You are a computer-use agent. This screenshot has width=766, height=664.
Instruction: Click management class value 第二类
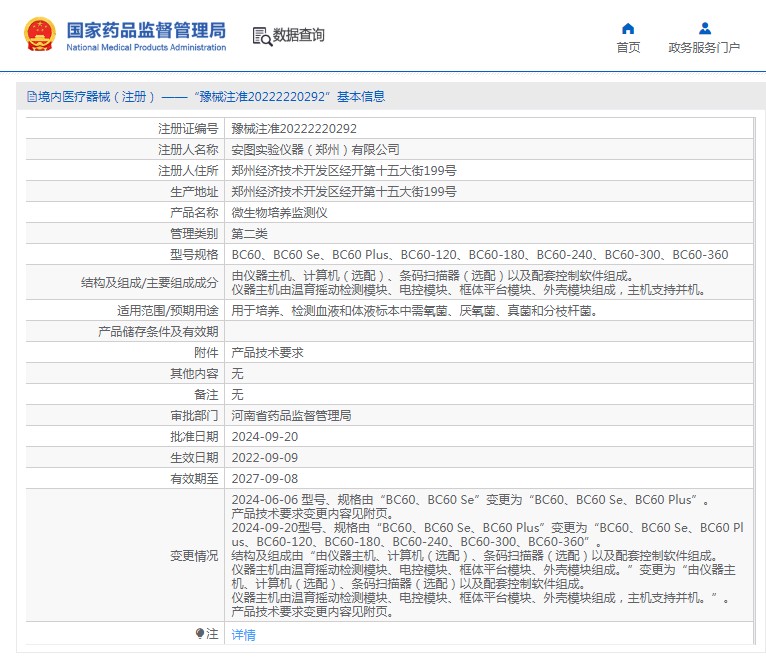tap(249, 234)
